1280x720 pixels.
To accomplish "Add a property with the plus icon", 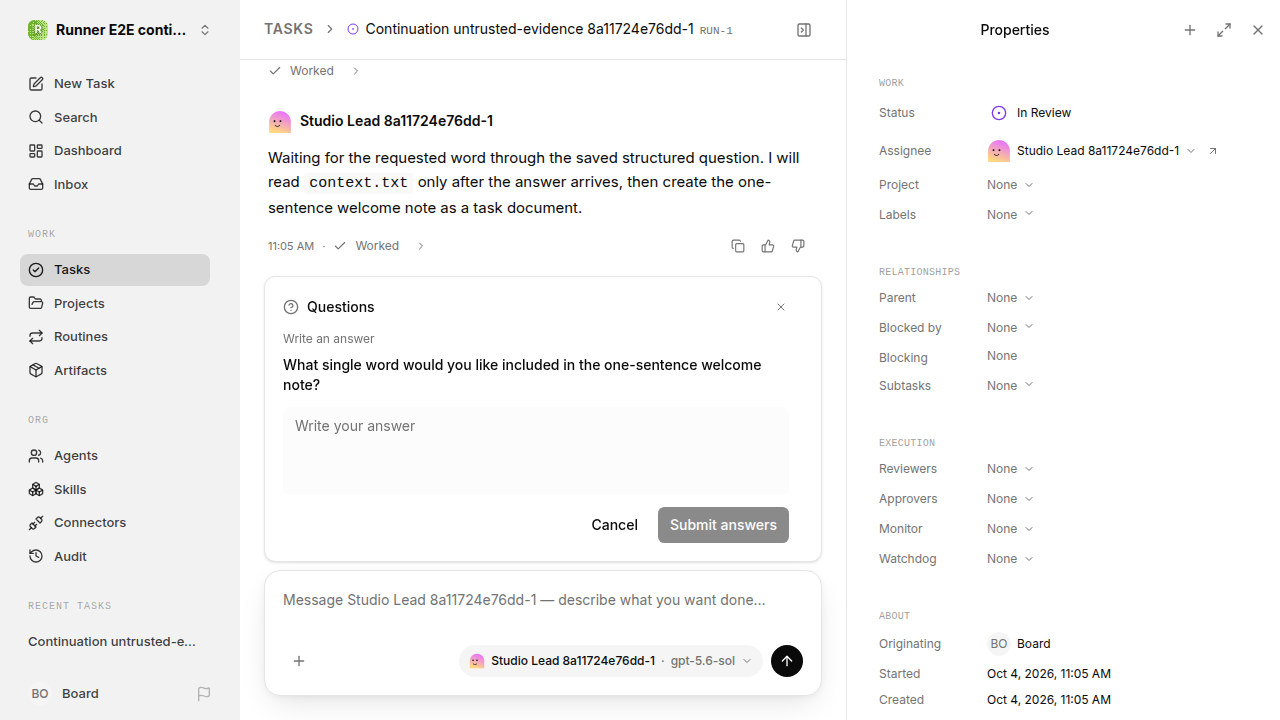I will [x=1190, y=30].
